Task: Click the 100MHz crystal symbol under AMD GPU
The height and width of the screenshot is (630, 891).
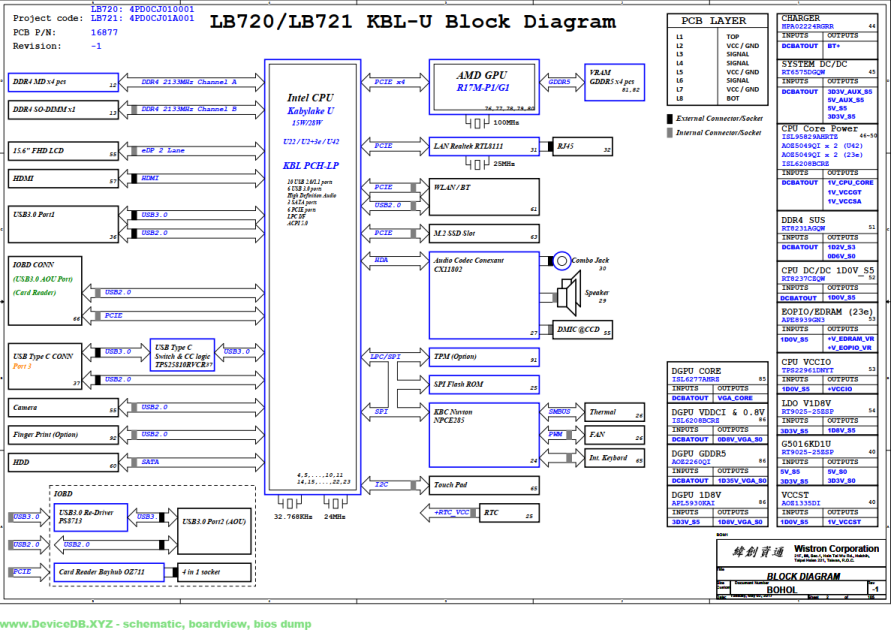Action: [x=477, y=123]
